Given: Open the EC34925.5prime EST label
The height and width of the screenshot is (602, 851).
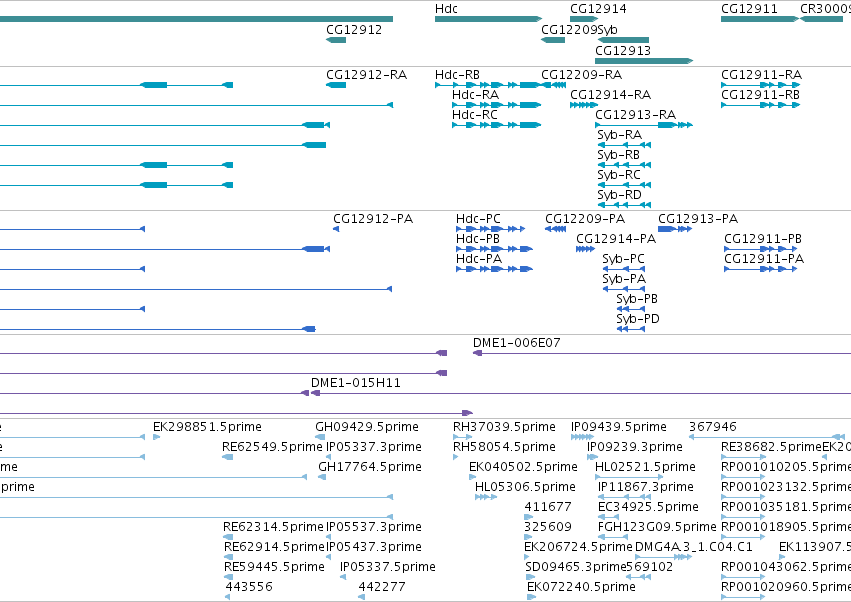Looking at the screenshot, I should [x=648, y=507].
